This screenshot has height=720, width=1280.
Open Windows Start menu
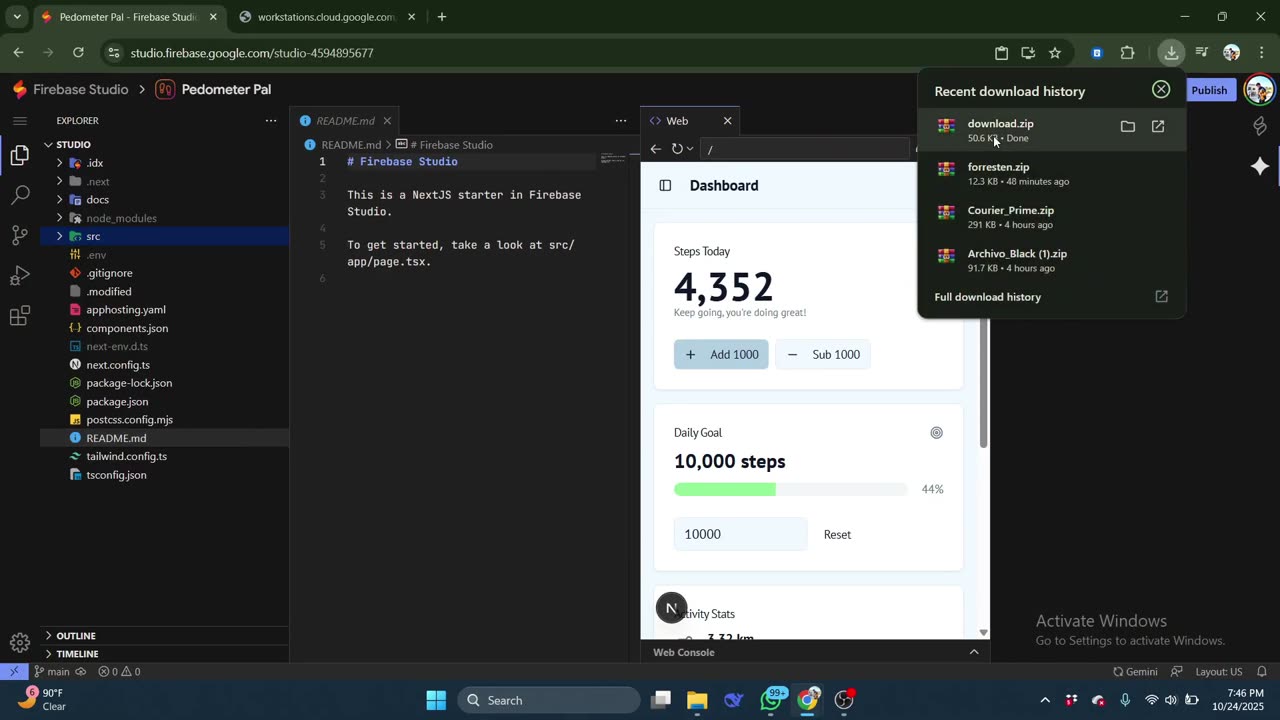click(436, 700)
